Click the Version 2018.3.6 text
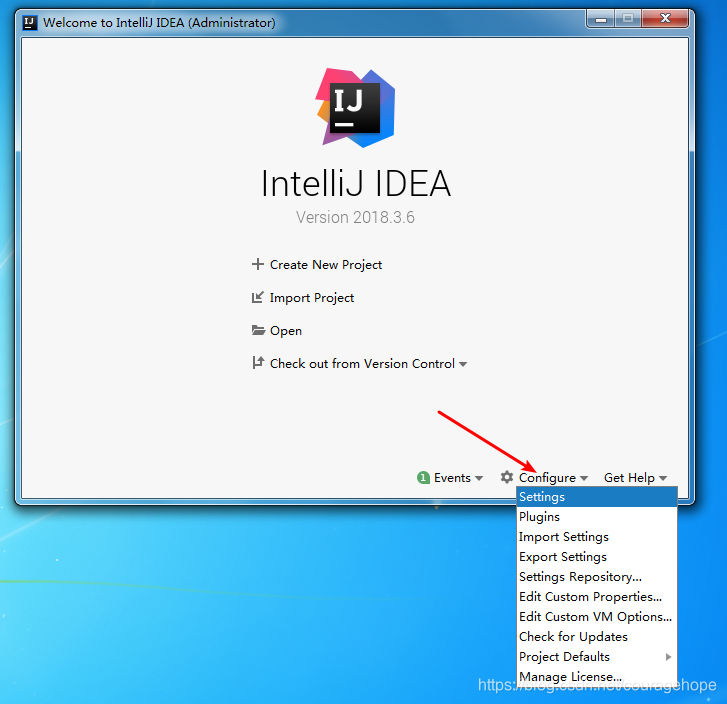Viewport: 727px width, 704px height. (x=355, y=217)
